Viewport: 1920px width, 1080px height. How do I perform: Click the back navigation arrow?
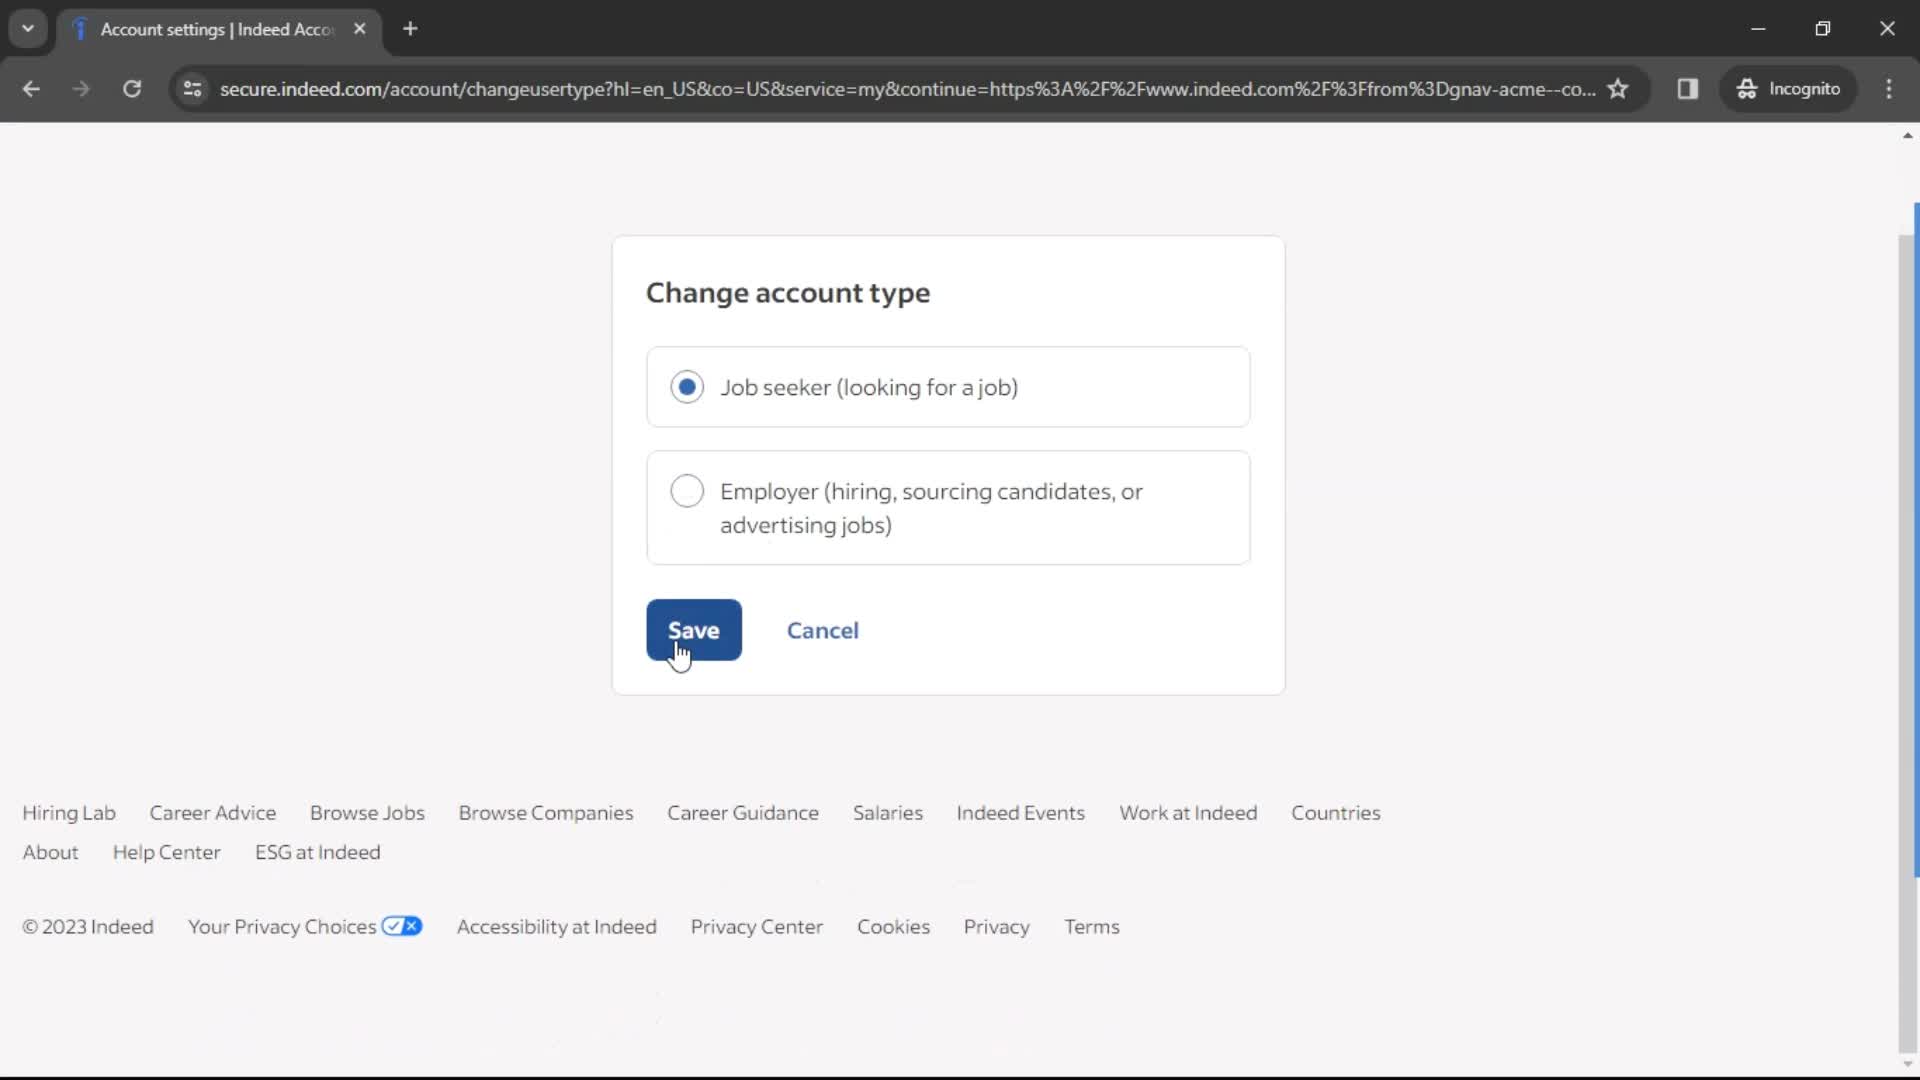[32, 88]
